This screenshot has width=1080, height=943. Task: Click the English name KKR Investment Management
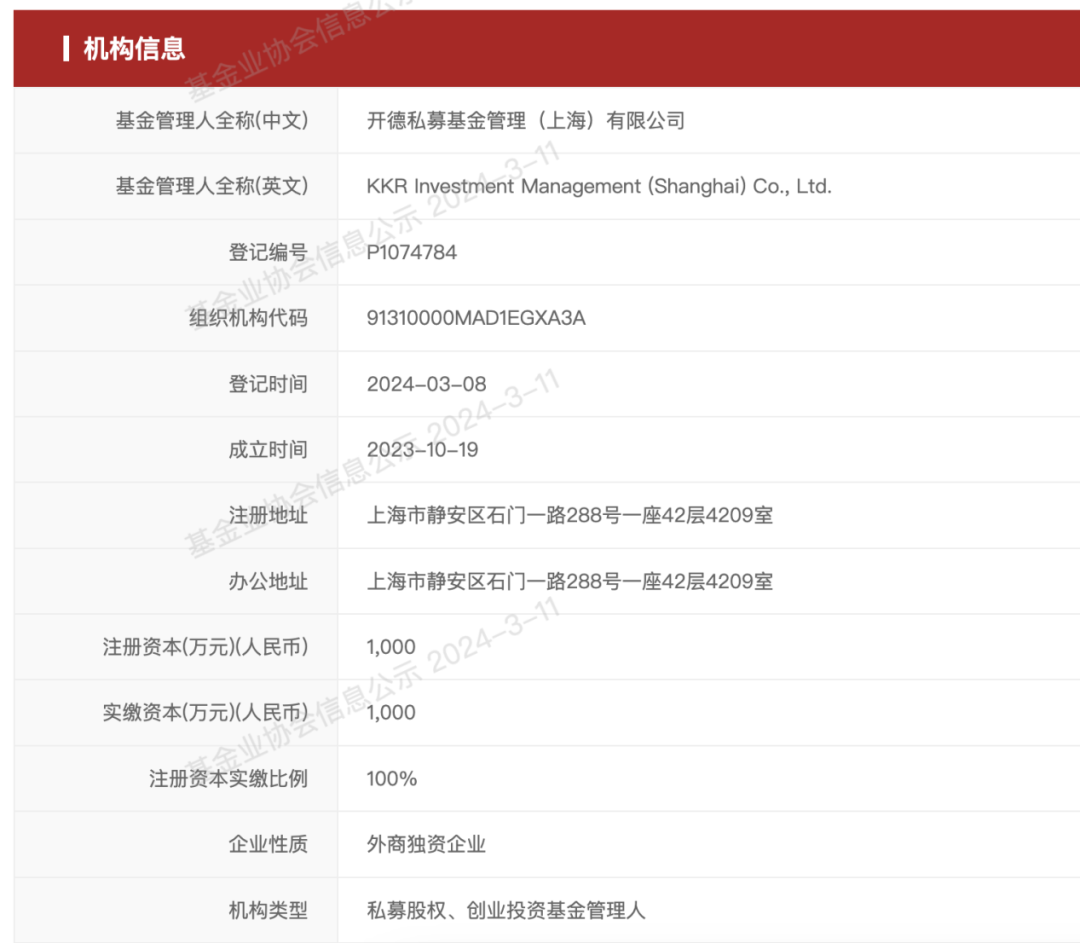coord(598,187)
